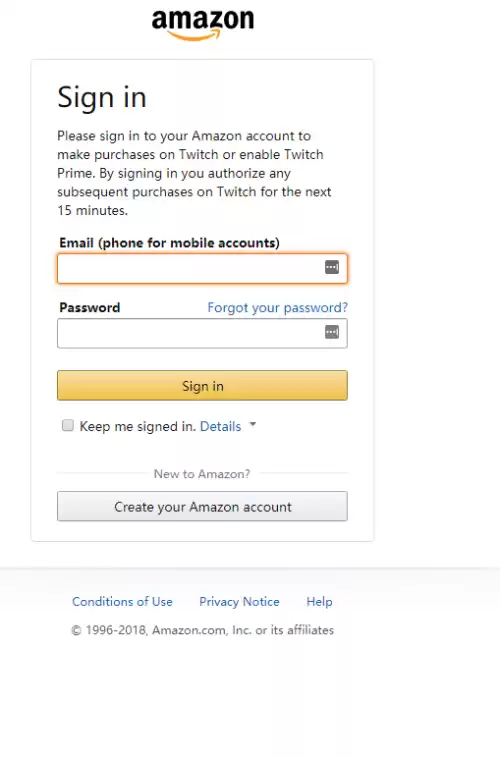Tick the Keep me signed in checkbox

pyautogui.click(x=68, y=425)
